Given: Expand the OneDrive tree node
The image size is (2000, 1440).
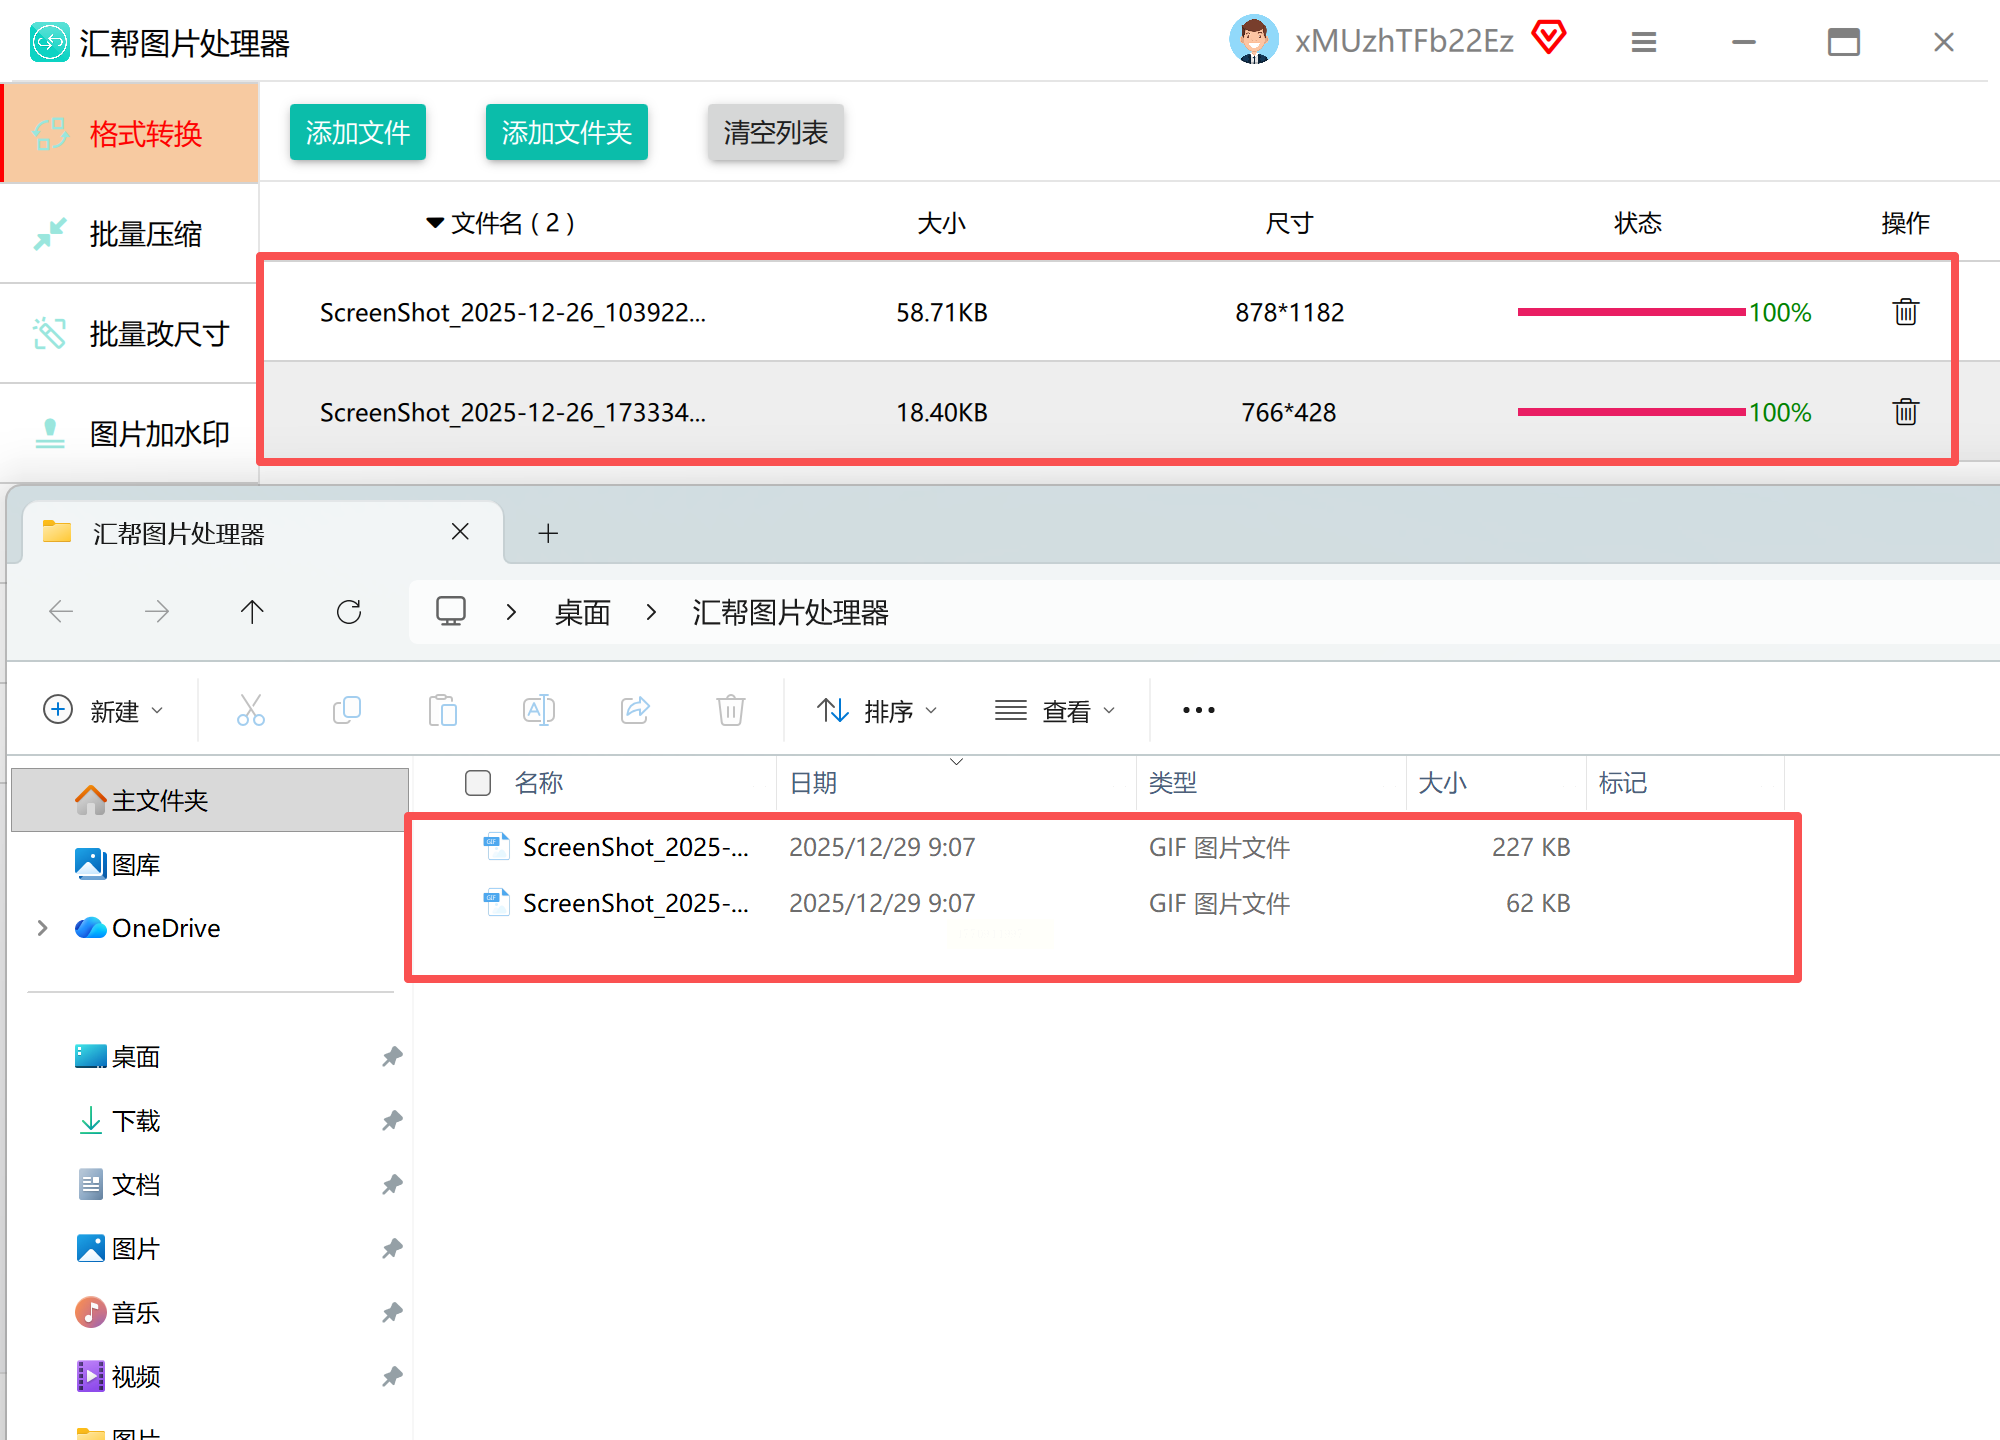Looking at the screenshot, I should point(42,928).
